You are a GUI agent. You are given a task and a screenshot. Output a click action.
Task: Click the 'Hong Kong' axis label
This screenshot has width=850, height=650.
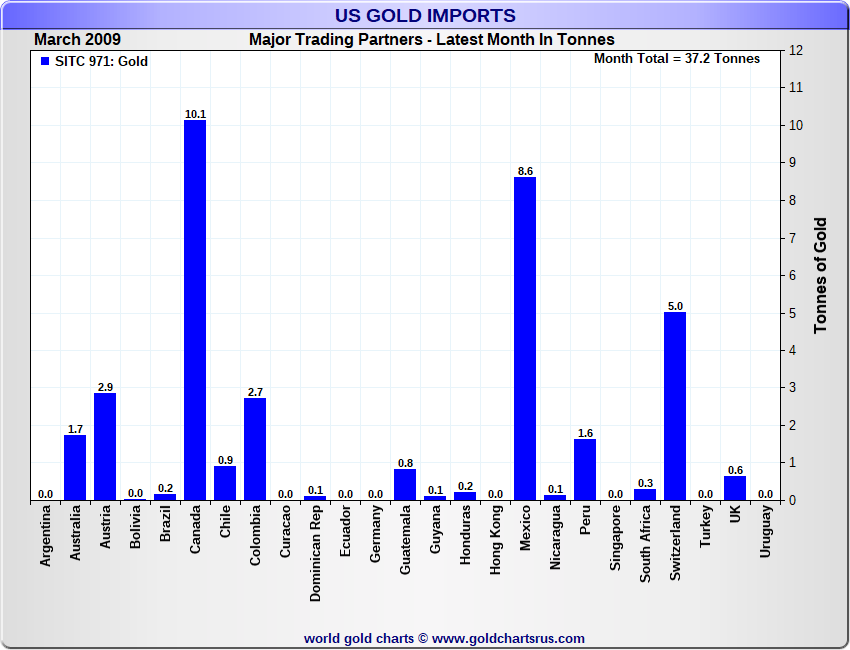[x=495, y=540]
